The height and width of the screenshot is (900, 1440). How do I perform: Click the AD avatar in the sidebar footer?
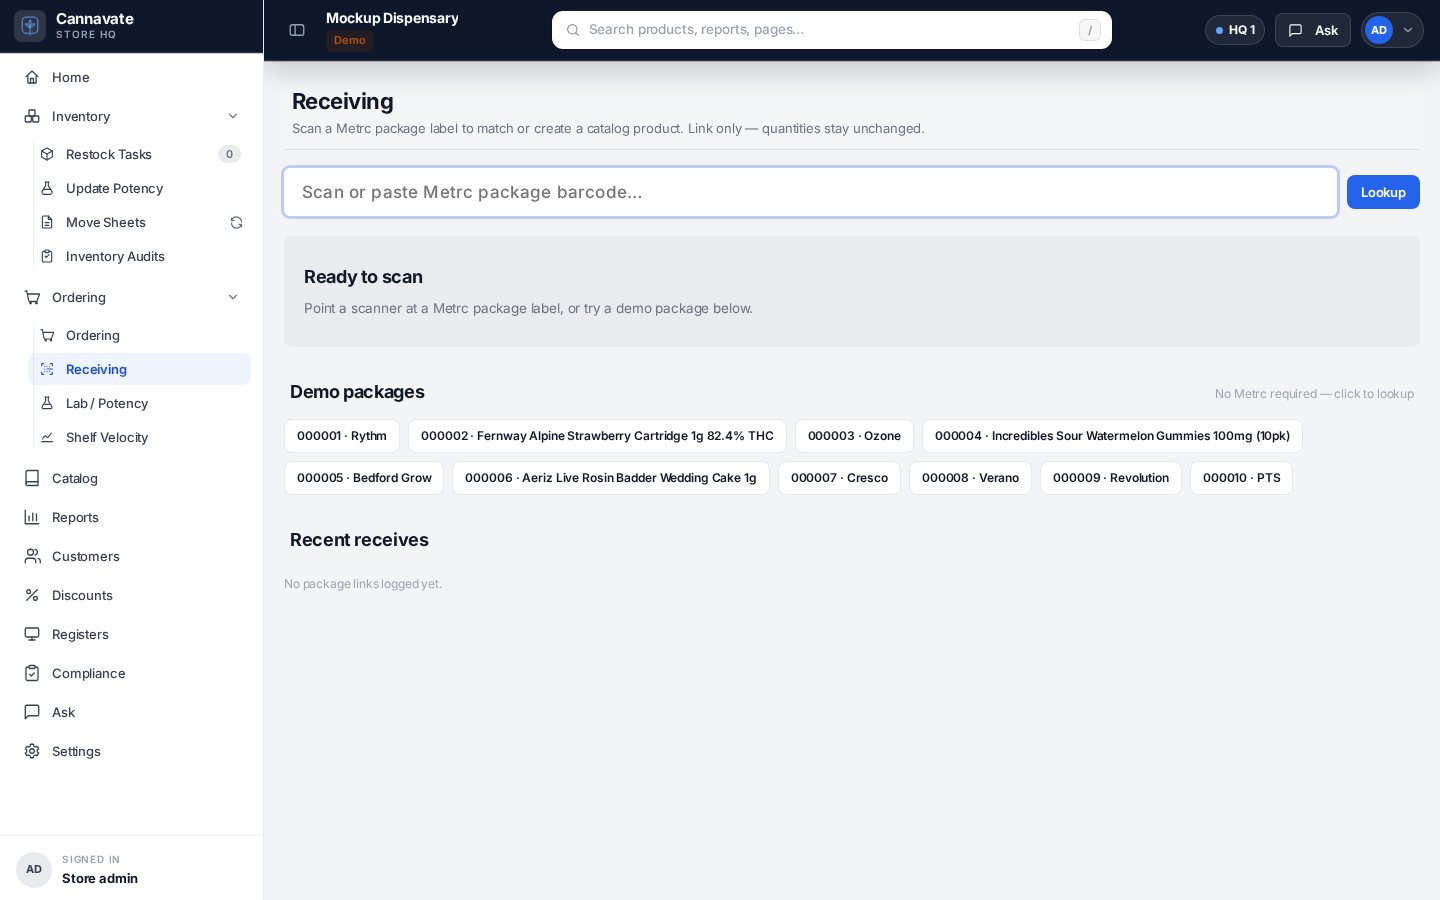(34, 869)
